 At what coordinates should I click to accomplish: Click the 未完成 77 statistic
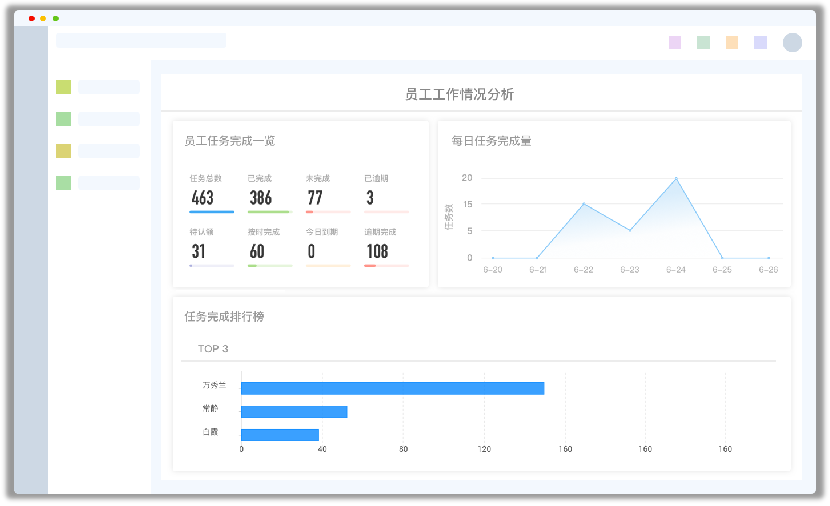coord(315,197)
